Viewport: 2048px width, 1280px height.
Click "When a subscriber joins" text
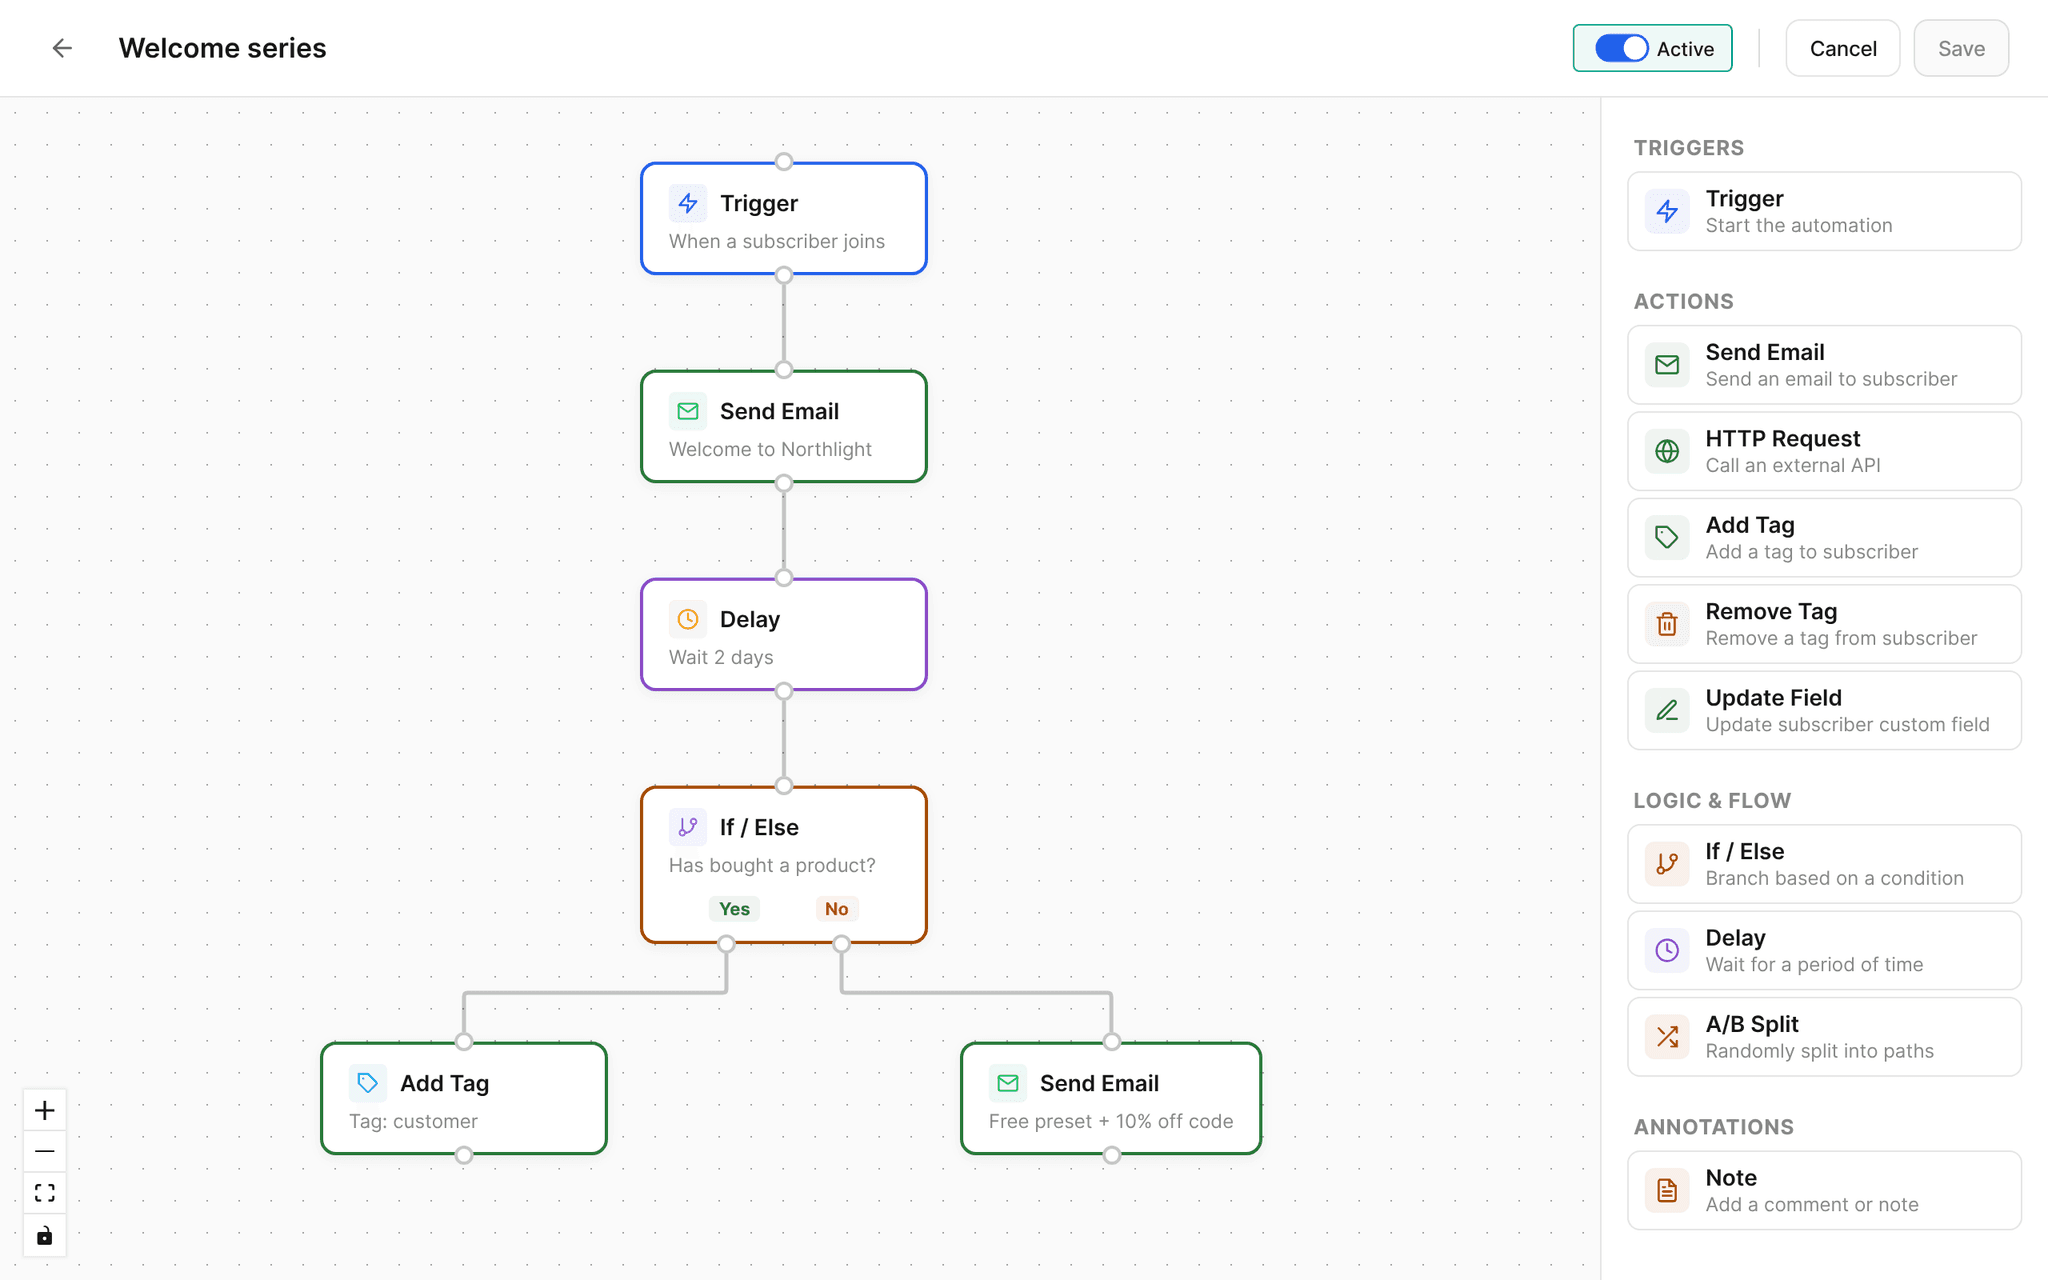click(777, 241)
